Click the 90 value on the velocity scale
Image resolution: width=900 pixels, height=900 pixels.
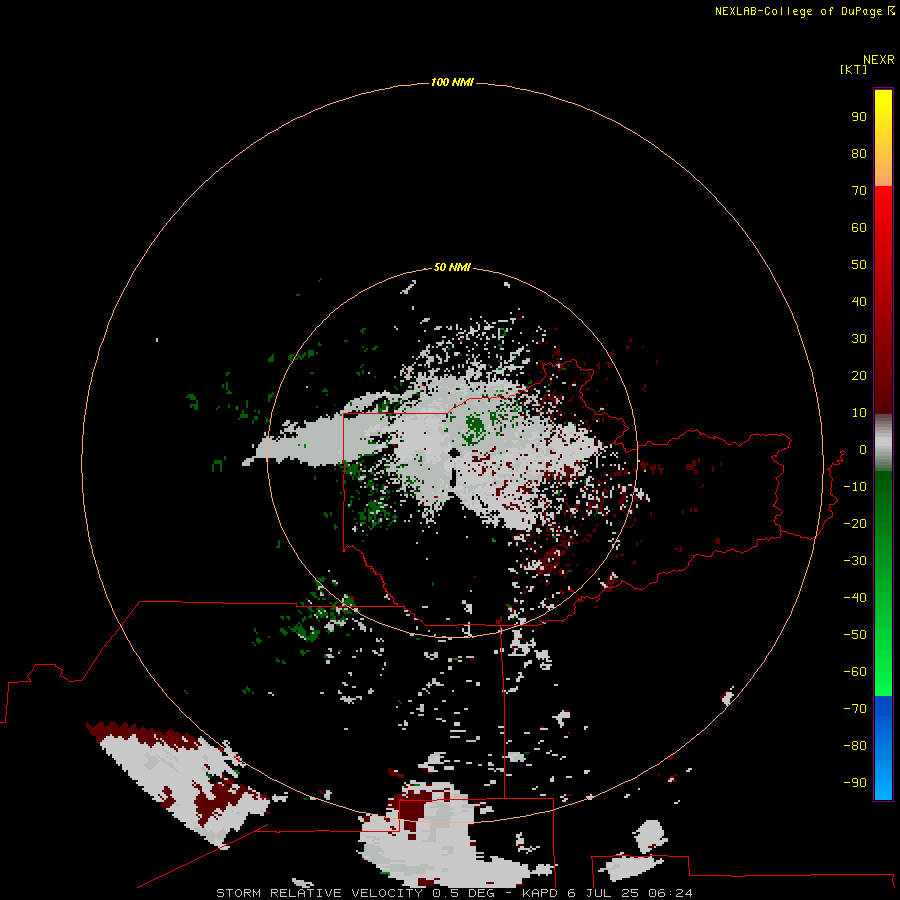pos(859,117)
